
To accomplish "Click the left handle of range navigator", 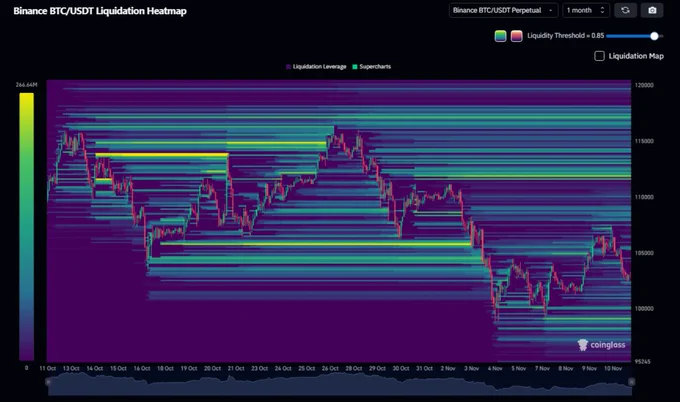I will tap(48, 382).
